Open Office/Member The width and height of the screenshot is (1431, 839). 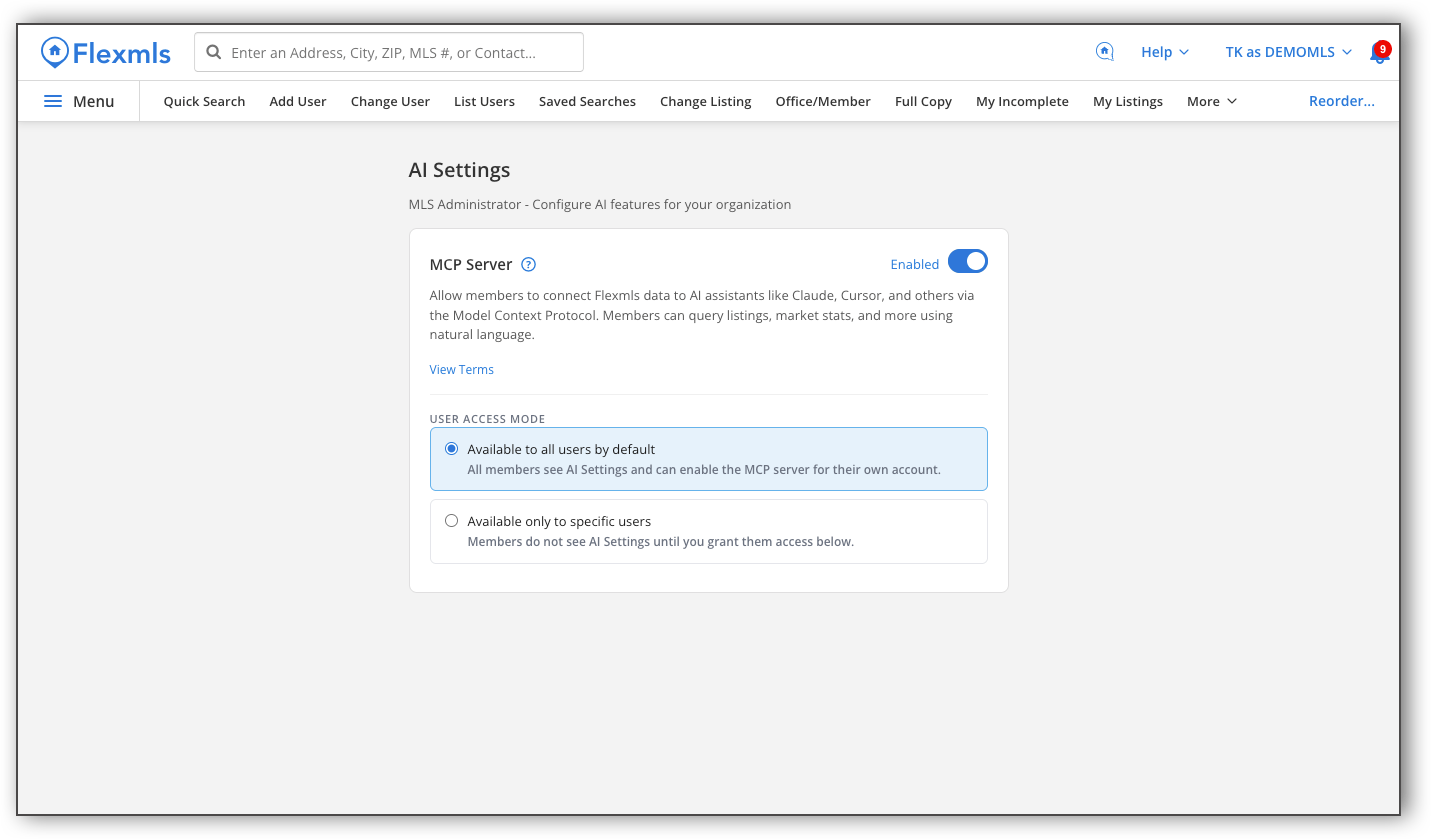(823, 101)
